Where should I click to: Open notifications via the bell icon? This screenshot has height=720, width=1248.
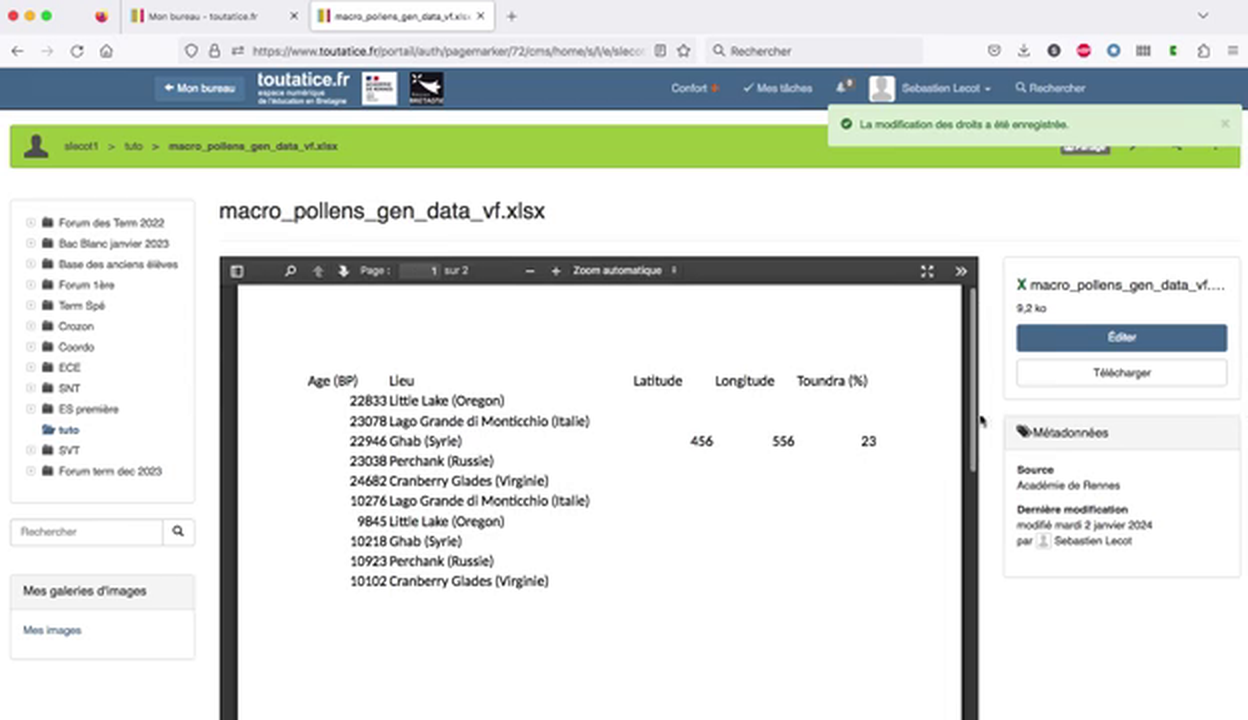click(840, 87)
